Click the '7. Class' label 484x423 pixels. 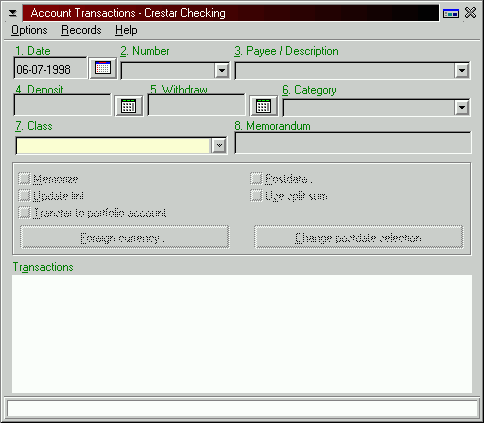click(x=34, y=126)
